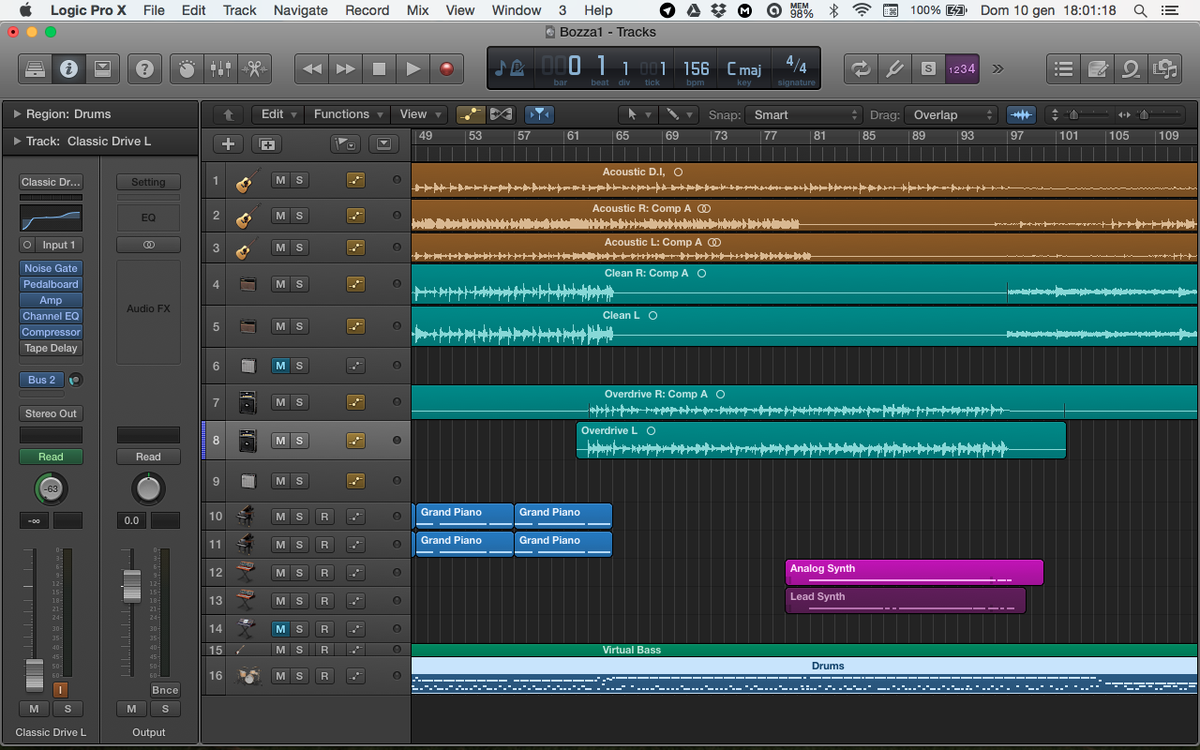Mute track 1
This screenshot has width=1200, height=750.
[280, 180]
